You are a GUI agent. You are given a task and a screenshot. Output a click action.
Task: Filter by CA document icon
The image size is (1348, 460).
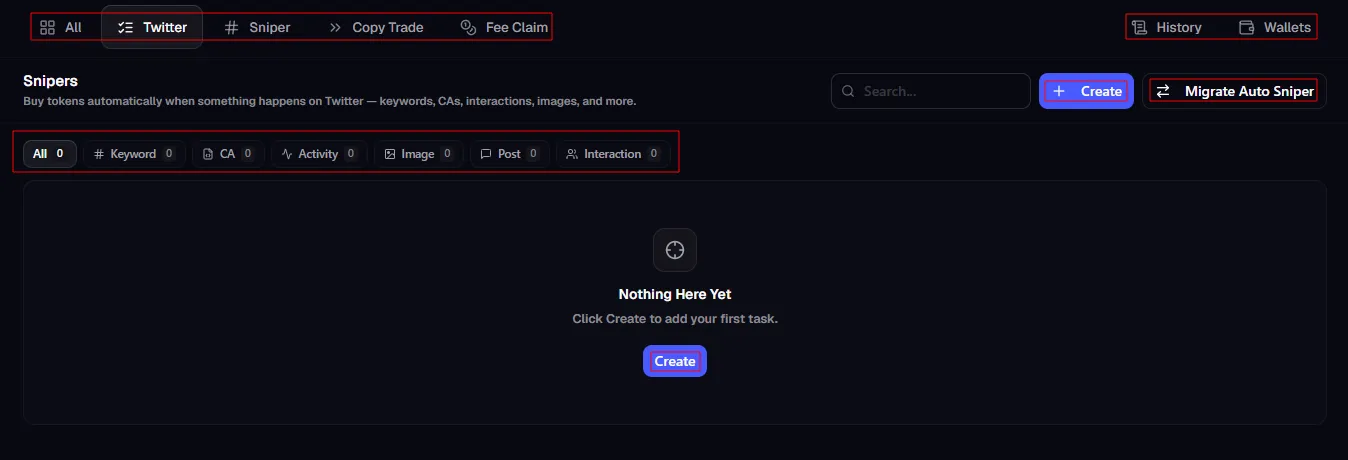227,154
